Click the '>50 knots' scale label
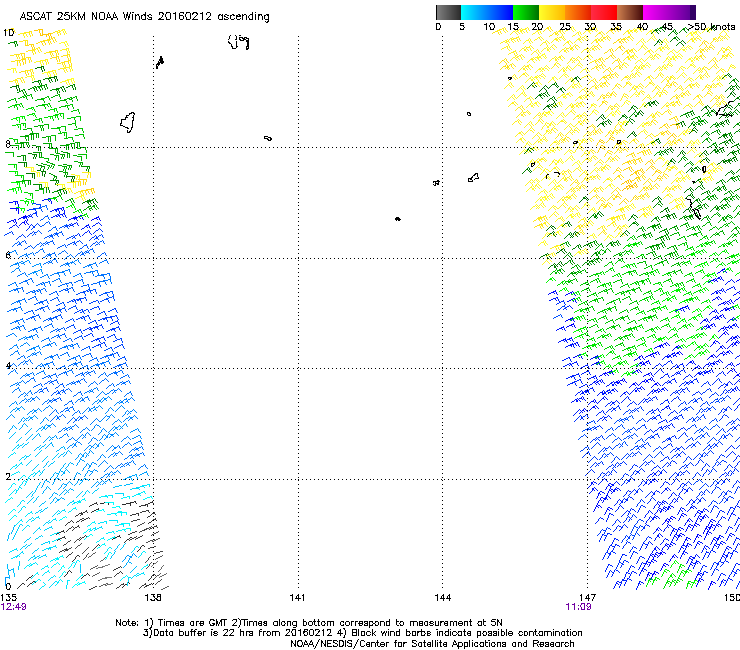The image size is (740, 650). [712, 27]
